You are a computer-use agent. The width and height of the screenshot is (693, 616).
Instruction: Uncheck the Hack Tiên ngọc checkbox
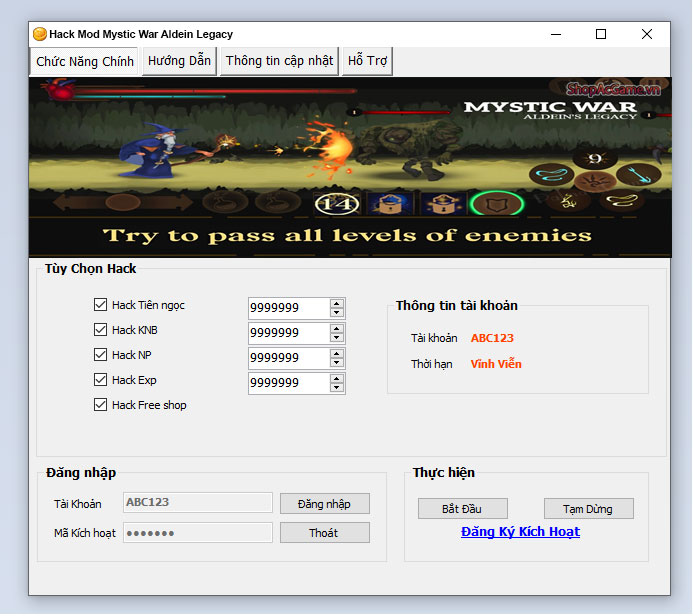tap(100, 304)
